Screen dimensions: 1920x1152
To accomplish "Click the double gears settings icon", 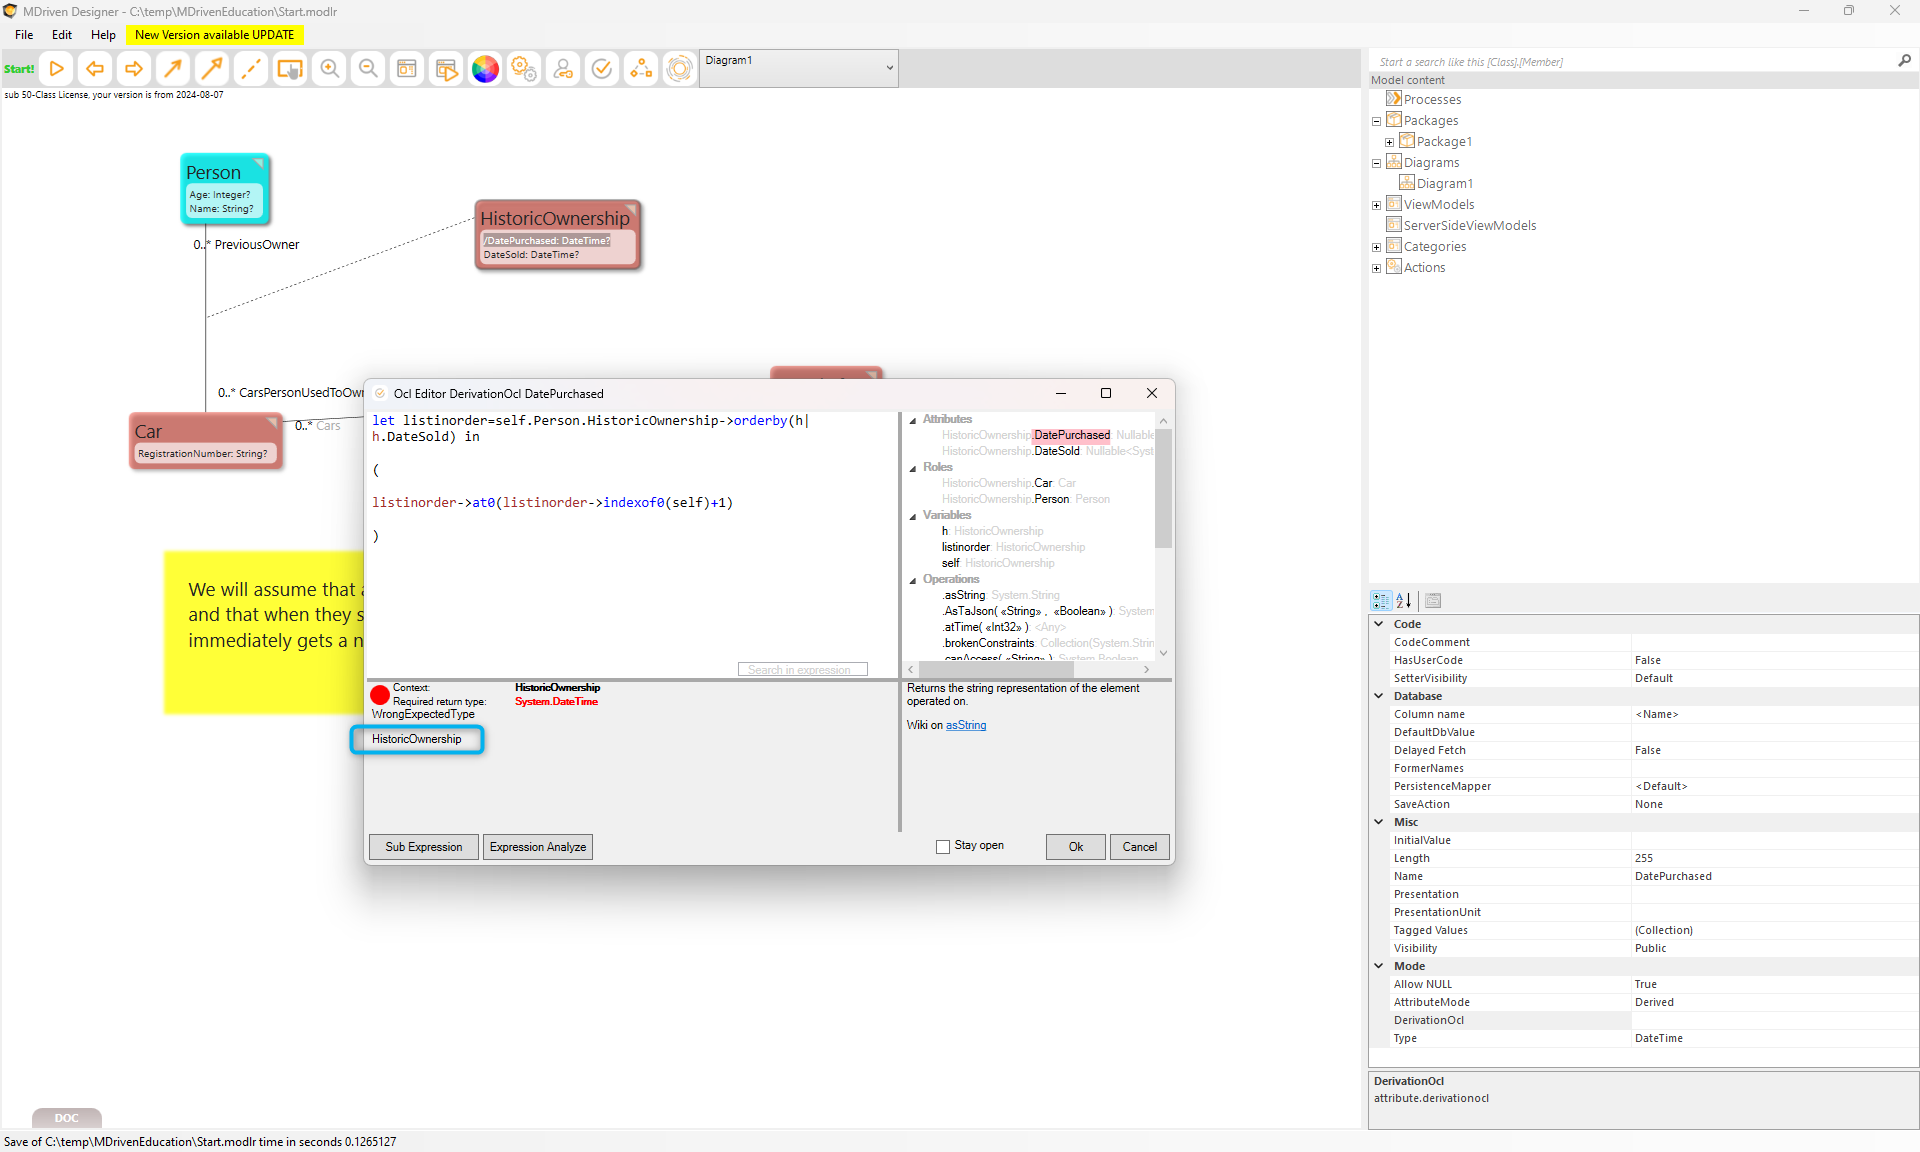I will click(x=523, y=69).
